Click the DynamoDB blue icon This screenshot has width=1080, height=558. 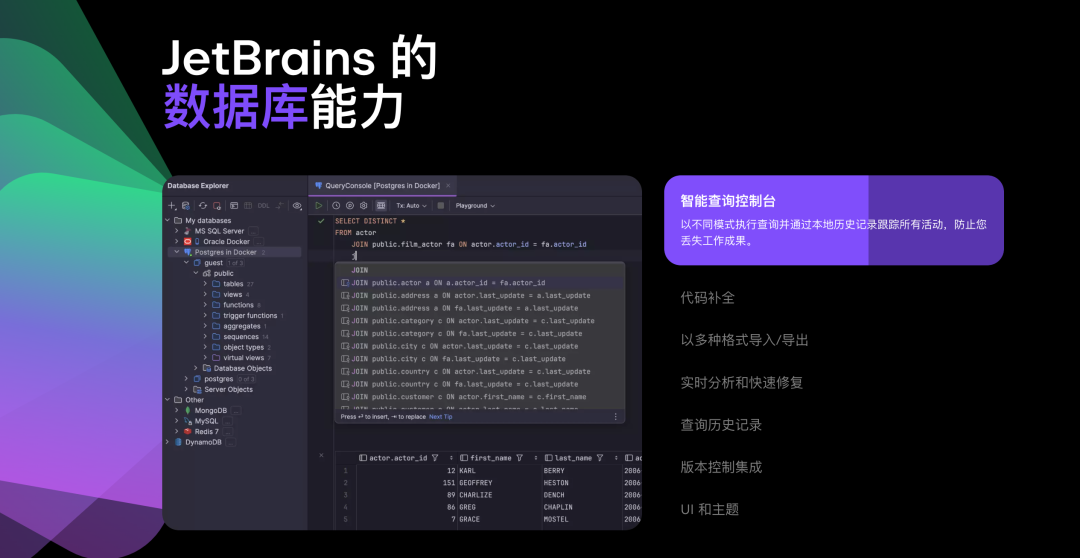[x=178, y=442]
